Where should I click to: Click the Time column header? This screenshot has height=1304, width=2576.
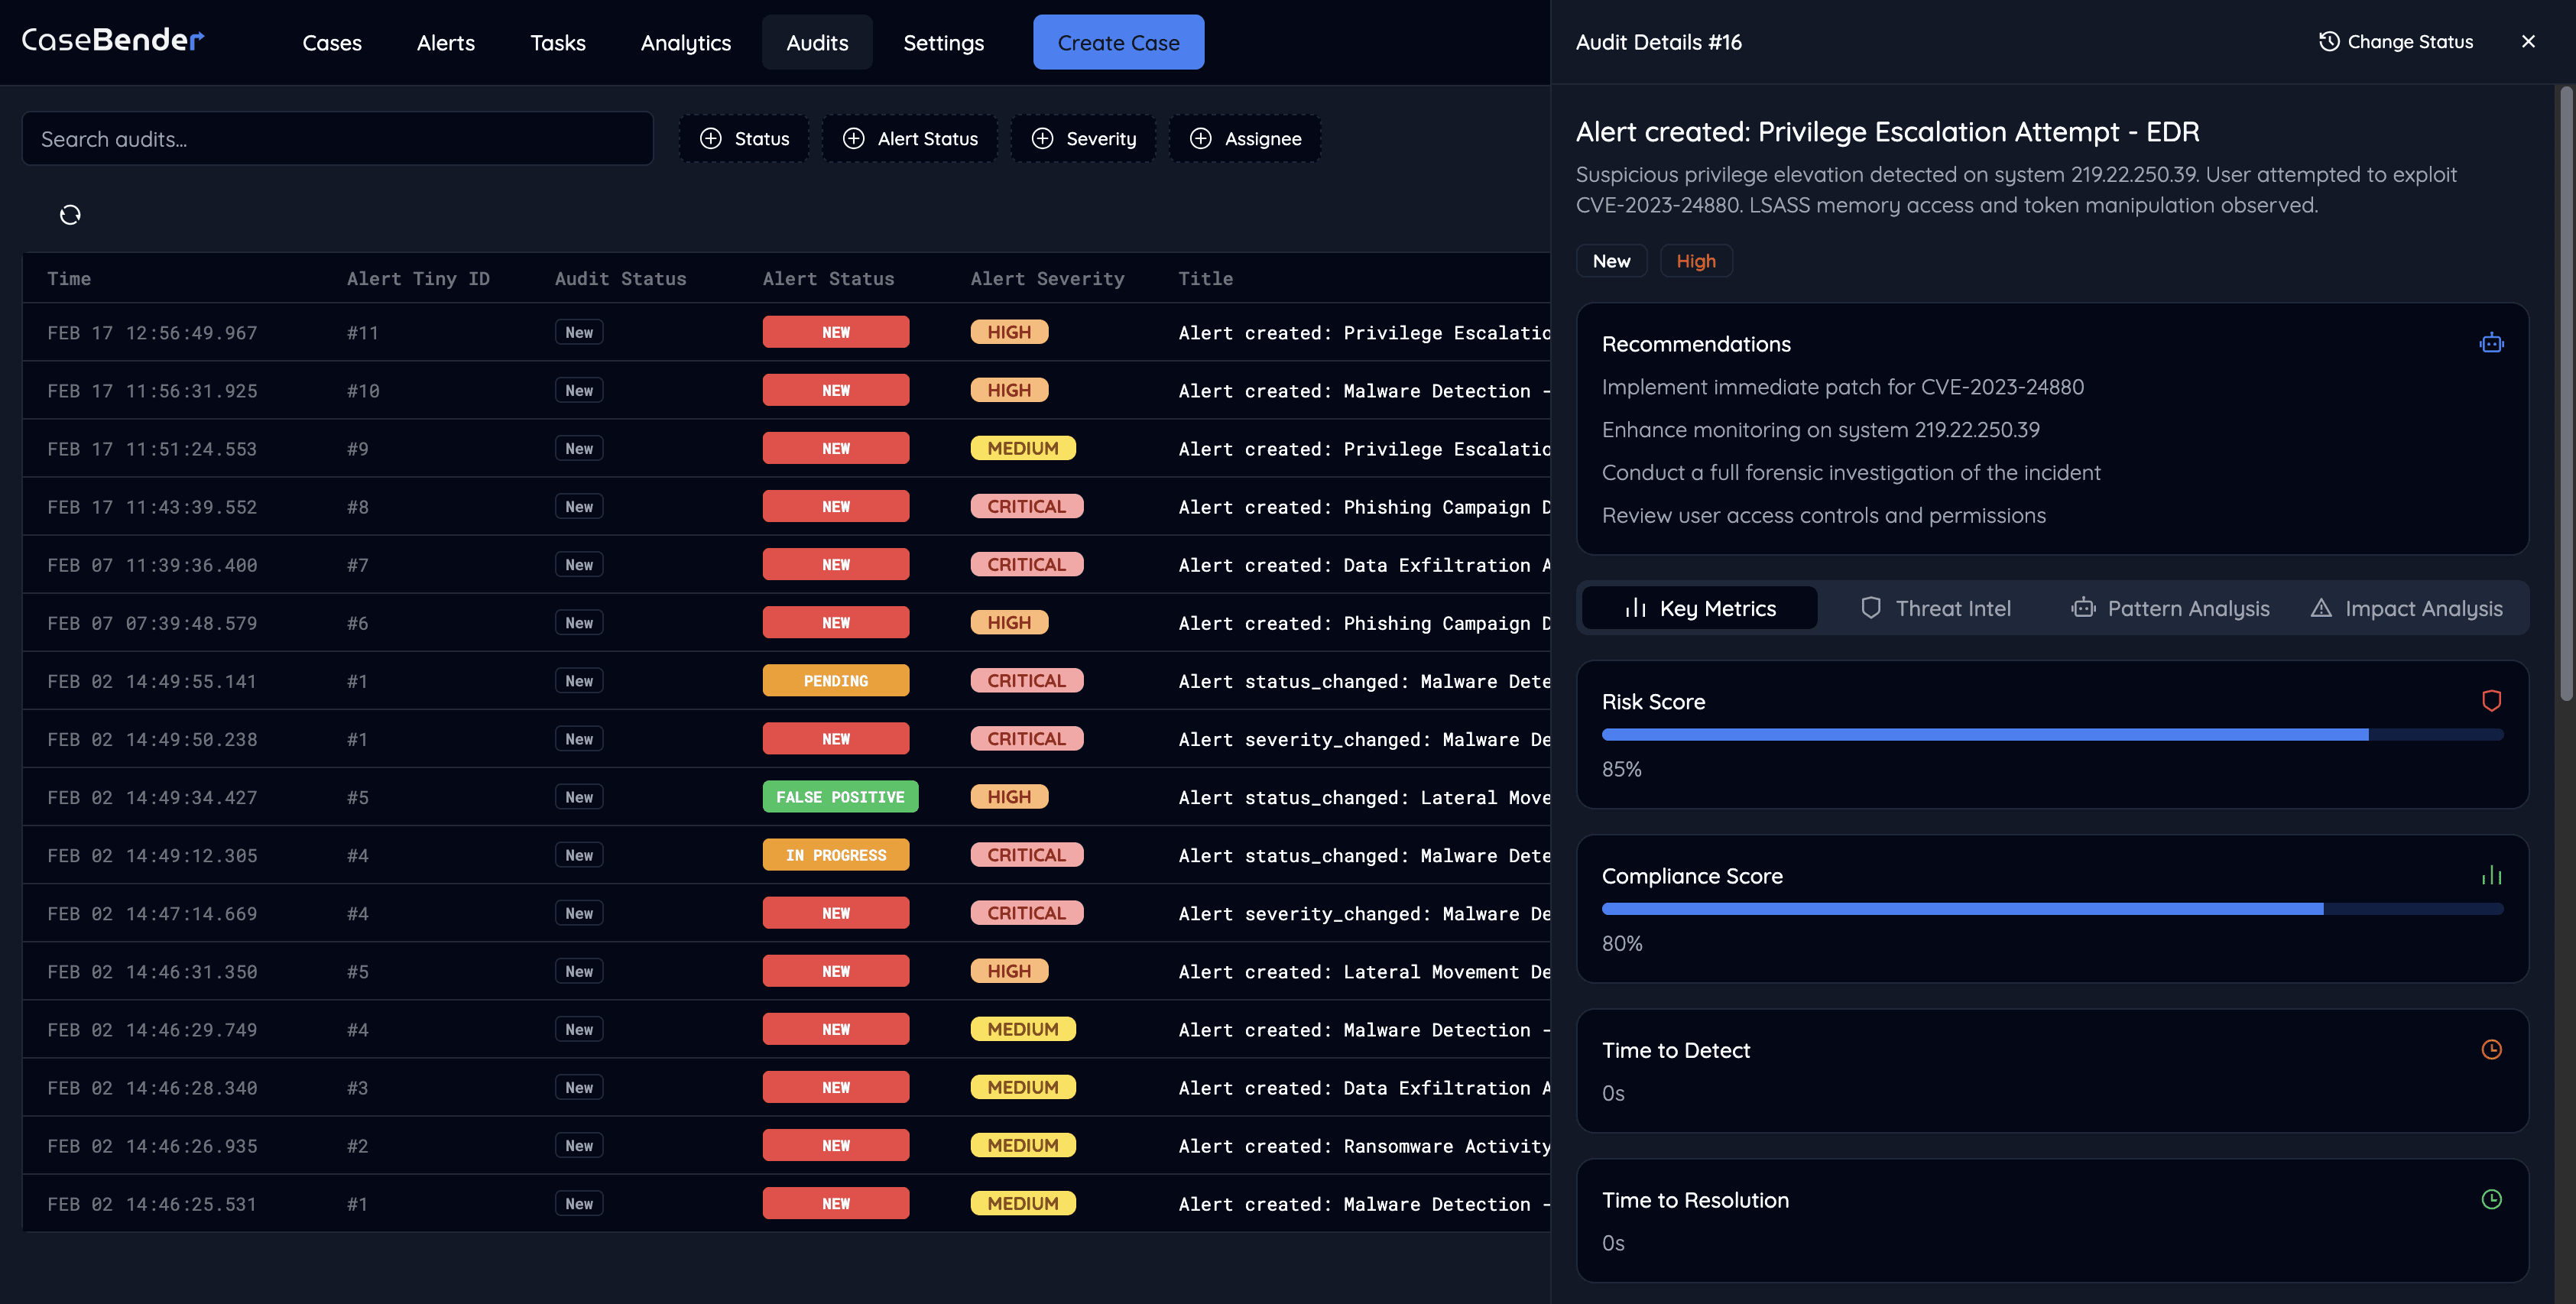point(69,279)
